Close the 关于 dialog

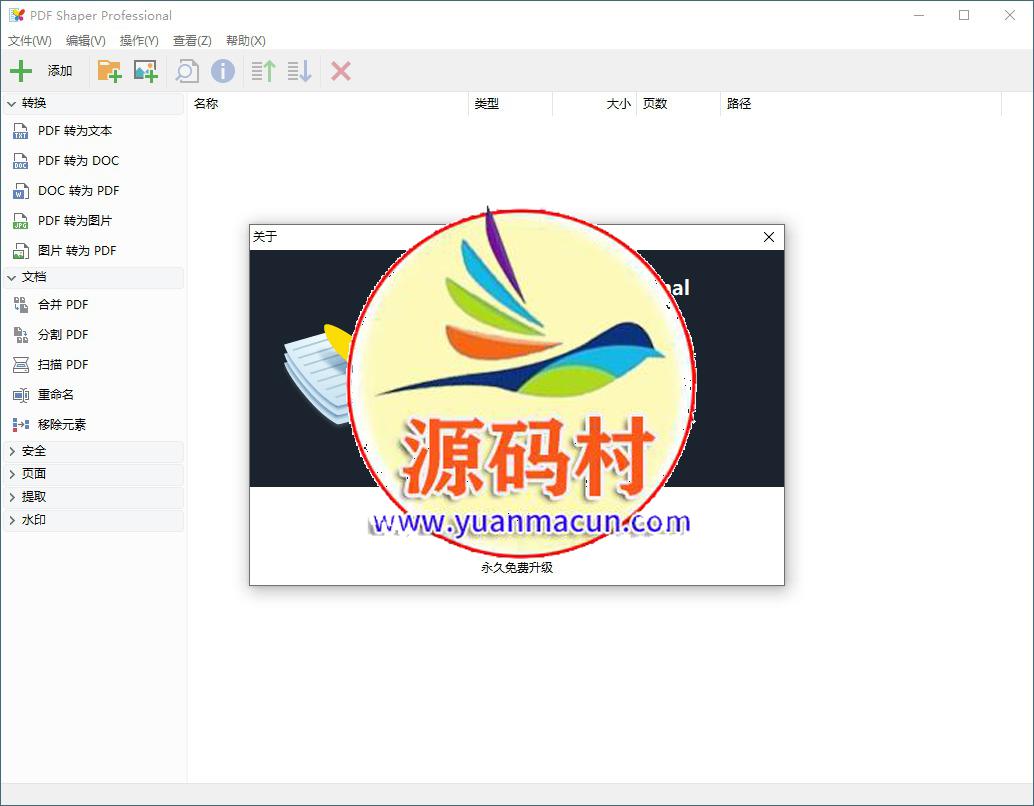pyautogui.click(x=768, y=237)
